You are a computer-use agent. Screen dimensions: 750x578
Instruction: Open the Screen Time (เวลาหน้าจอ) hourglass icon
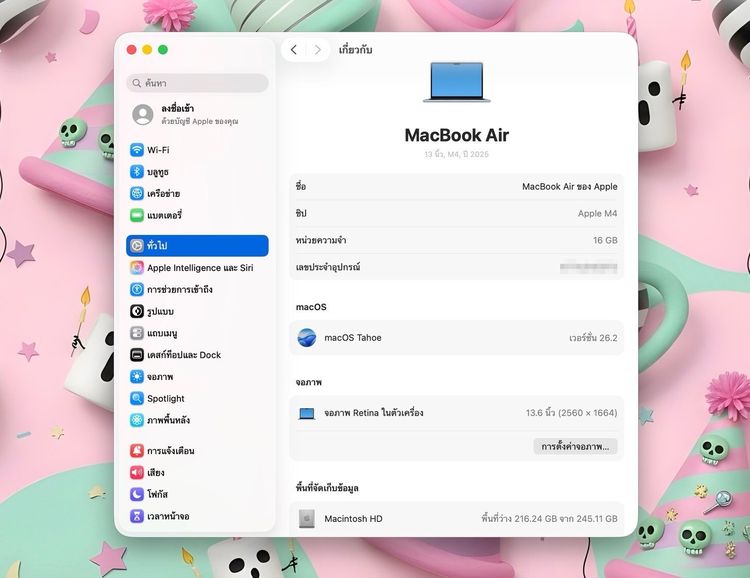click(137, 516)
